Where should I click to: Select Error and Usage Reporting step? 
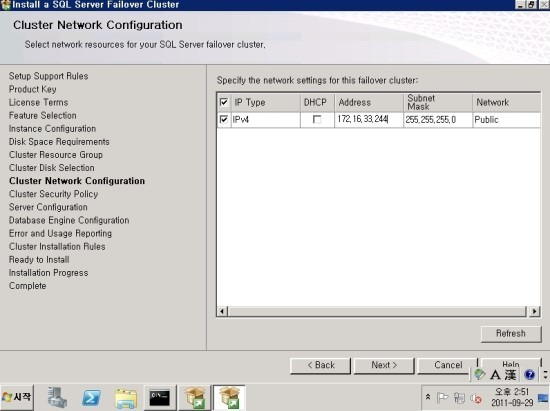pos(60,233)
